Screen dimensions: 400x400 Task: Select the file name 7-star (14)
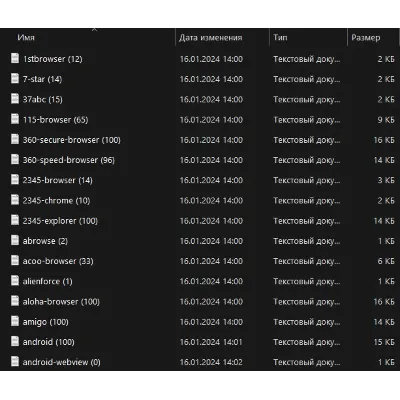pos(42,79)
